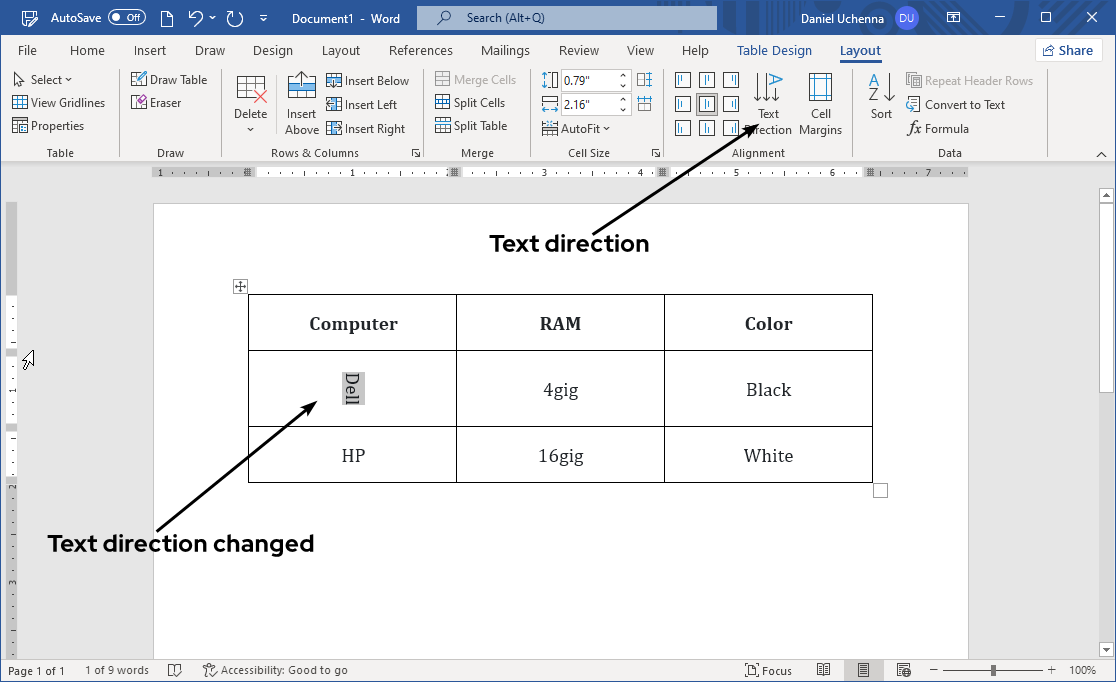Open the Select dropdown in Table group
Screen dimensions: 1116x682
click(x=44, y=78)
